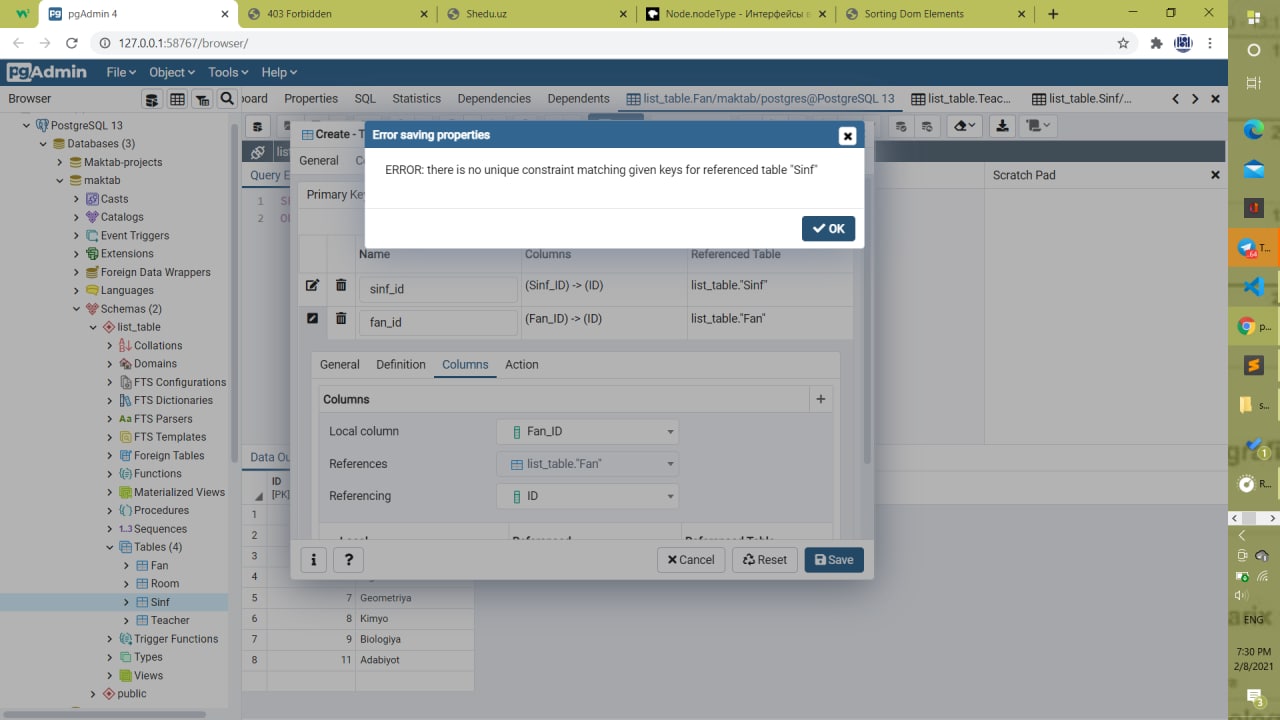1280x720 pixels.
Task: Switch to the Dependencies panel tab
Action: pyautogui.click(x=494, y=99)
